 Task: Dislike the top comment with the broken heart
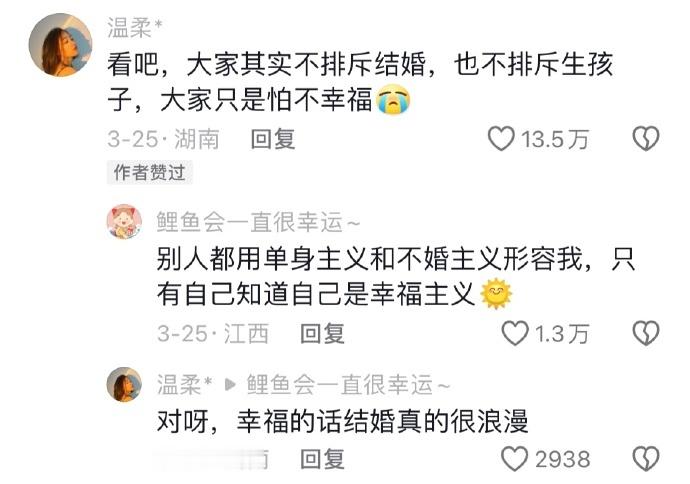646,139
